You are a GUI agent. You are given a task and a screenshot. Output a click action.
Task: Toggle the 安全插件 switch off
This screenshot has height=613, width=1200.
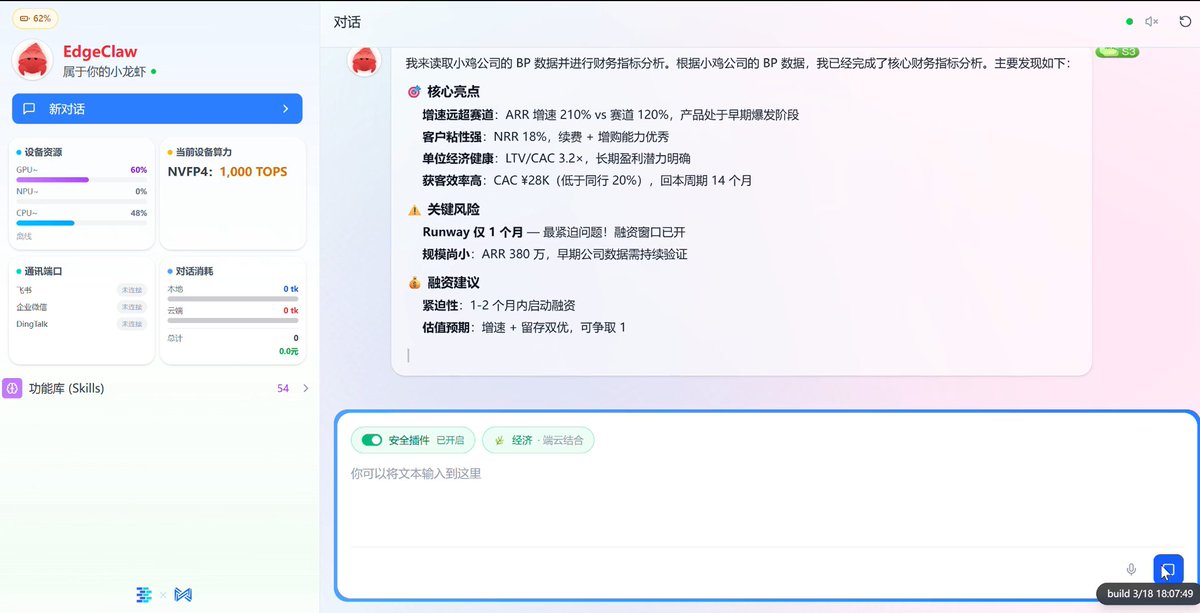372,440
